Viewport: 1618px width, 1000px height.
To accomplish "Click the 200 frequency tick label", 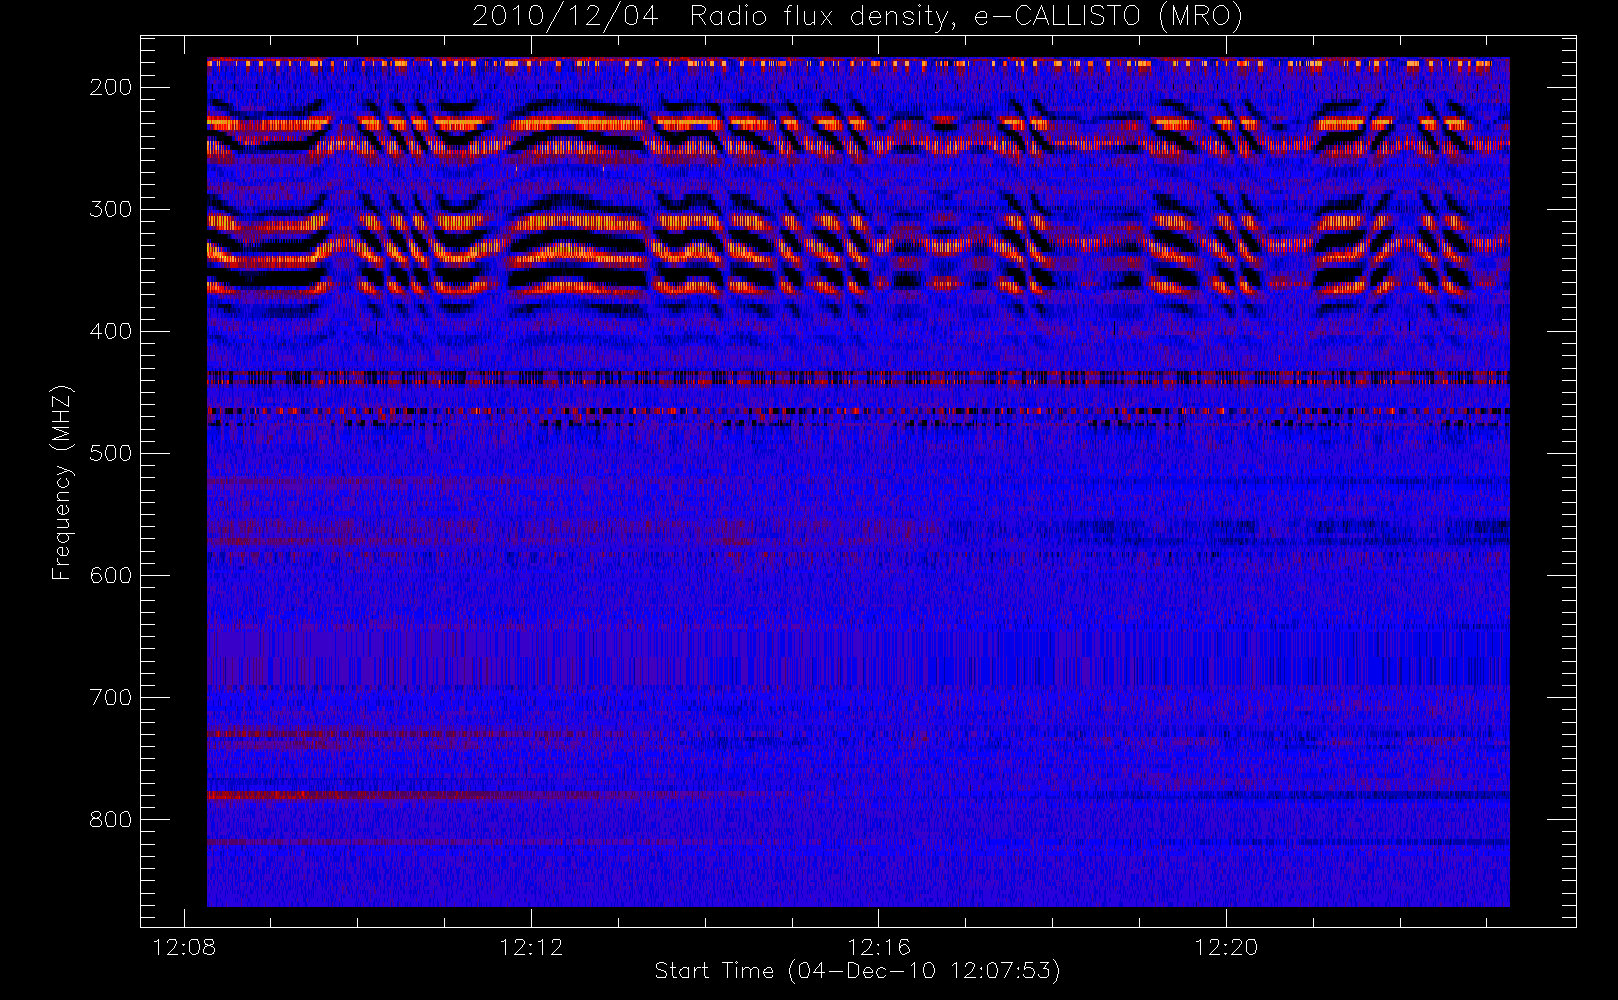I will pyautogui.click(x=110, y=87).
